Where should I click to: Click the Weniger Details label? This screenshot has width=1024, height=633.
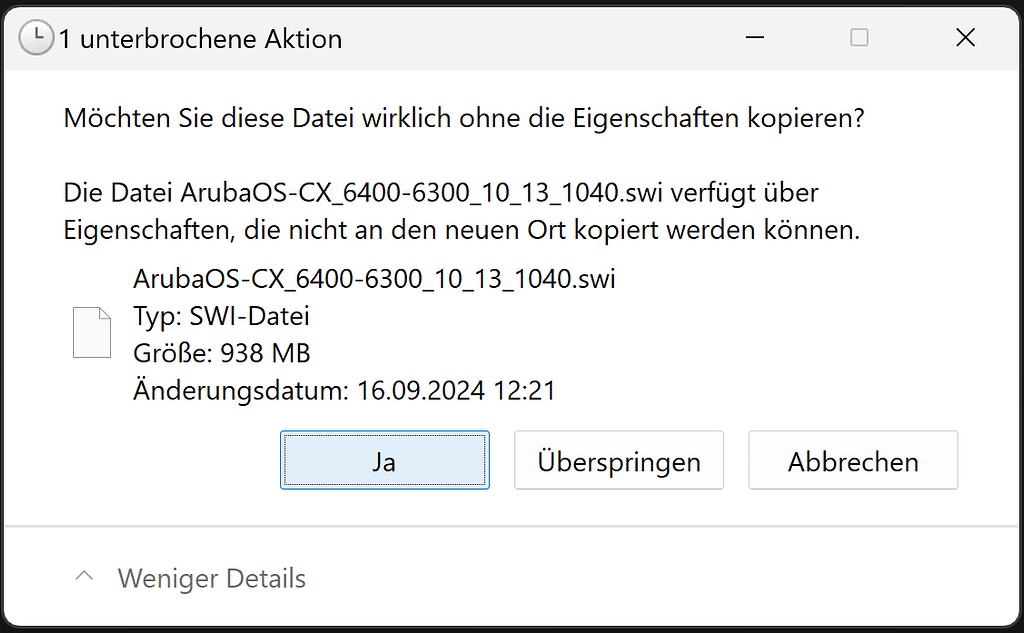click(x=212, y=579)
